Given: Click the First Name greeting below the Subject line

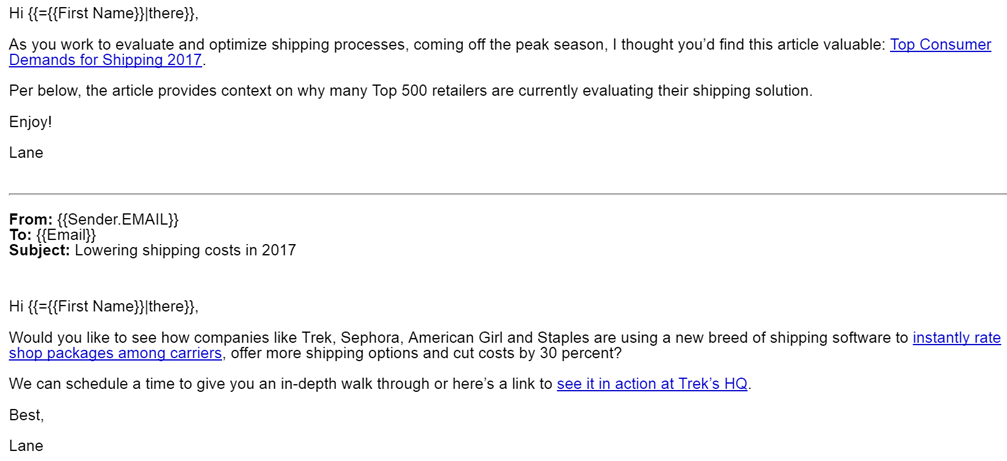Looking at the screenshot, I should [104, 307].
